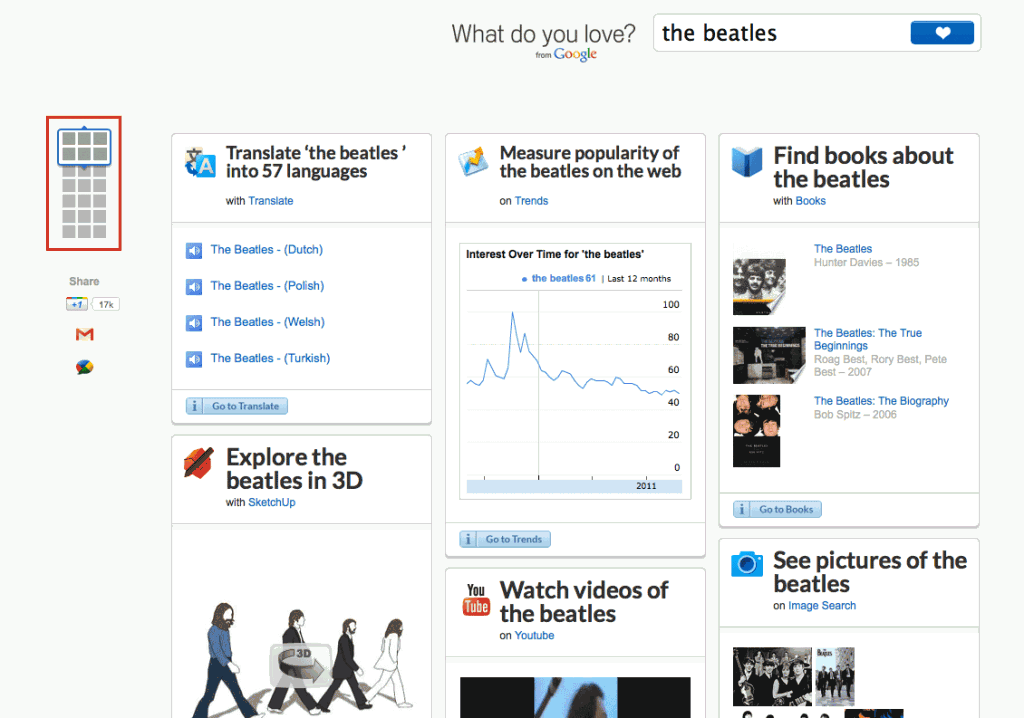Click the info icon beside Go to Translate
1024x718 pixels.
tap(194, 406)
